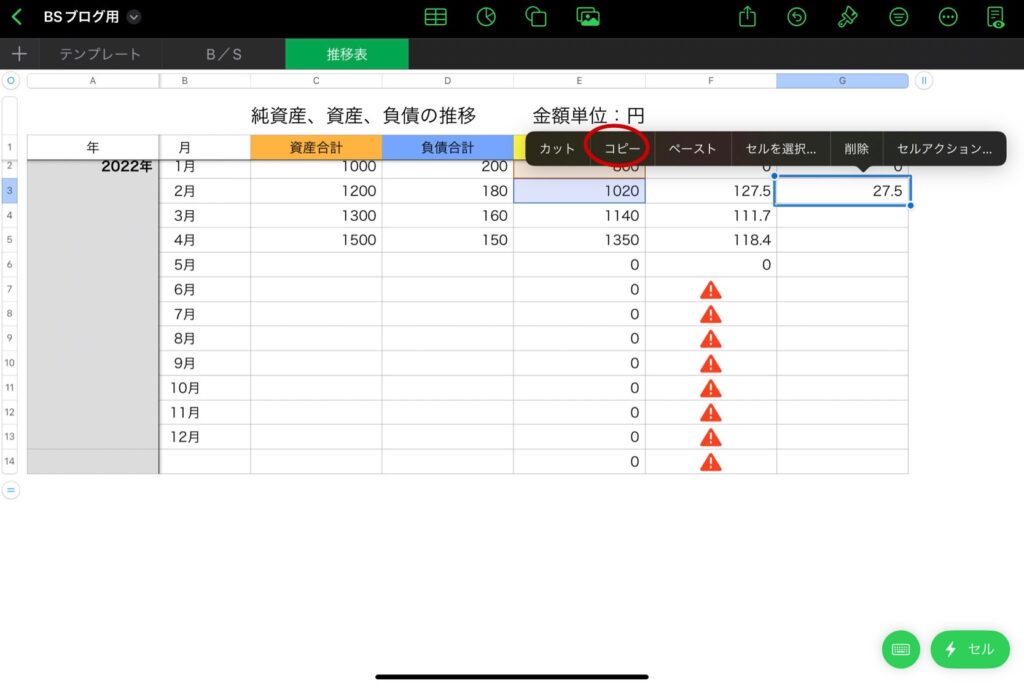Open the format paintbrush icon

tap(847, 17)
